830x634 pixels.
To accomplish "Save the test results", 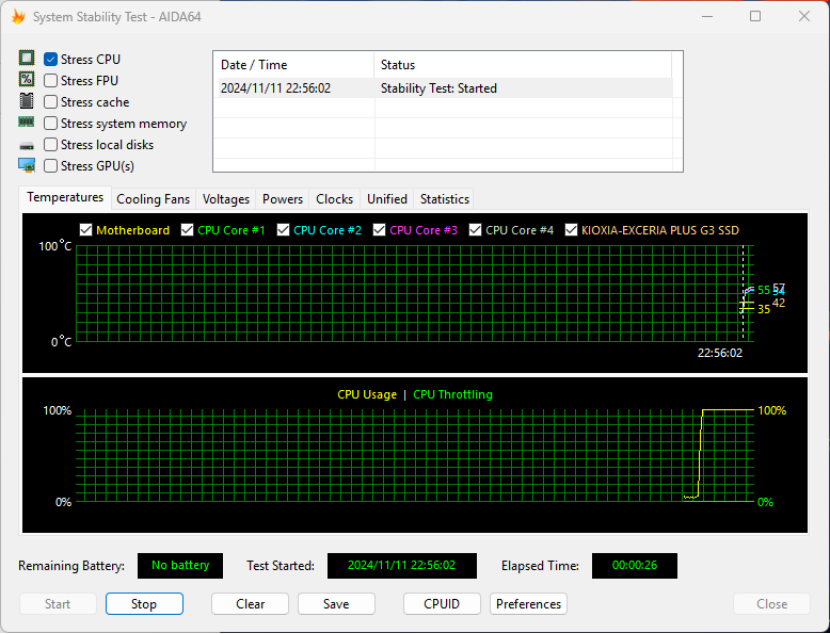I will [x=336, y=604].
